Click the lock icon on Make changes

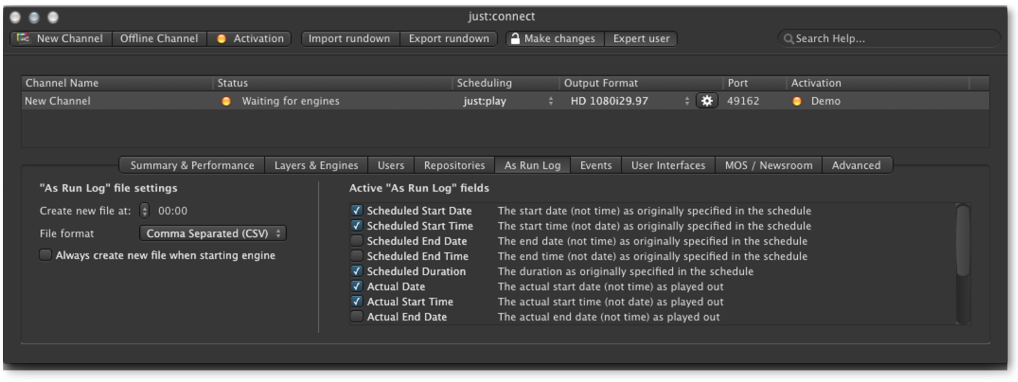point(515,38)
